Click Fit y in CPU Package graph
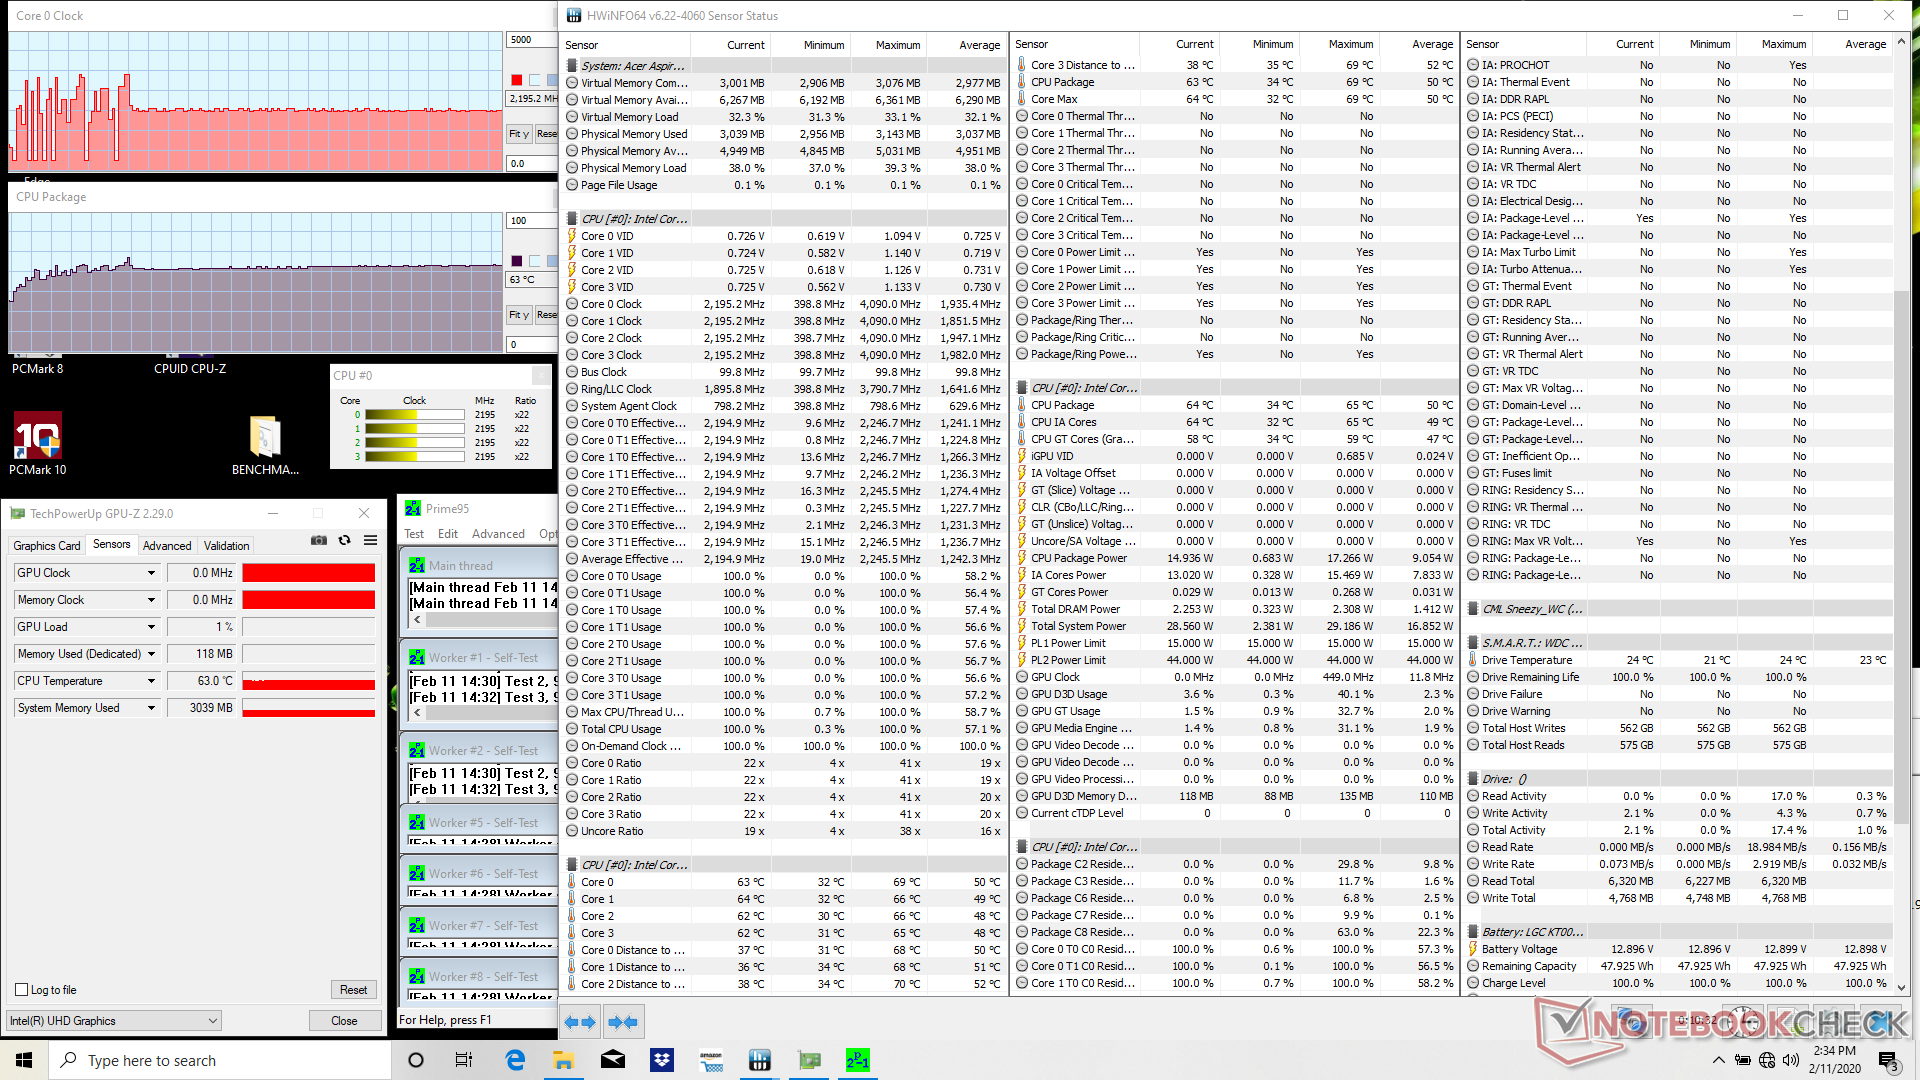Screen dimensions: 1920x1080 pyautogui.click(x=519, y=315)
